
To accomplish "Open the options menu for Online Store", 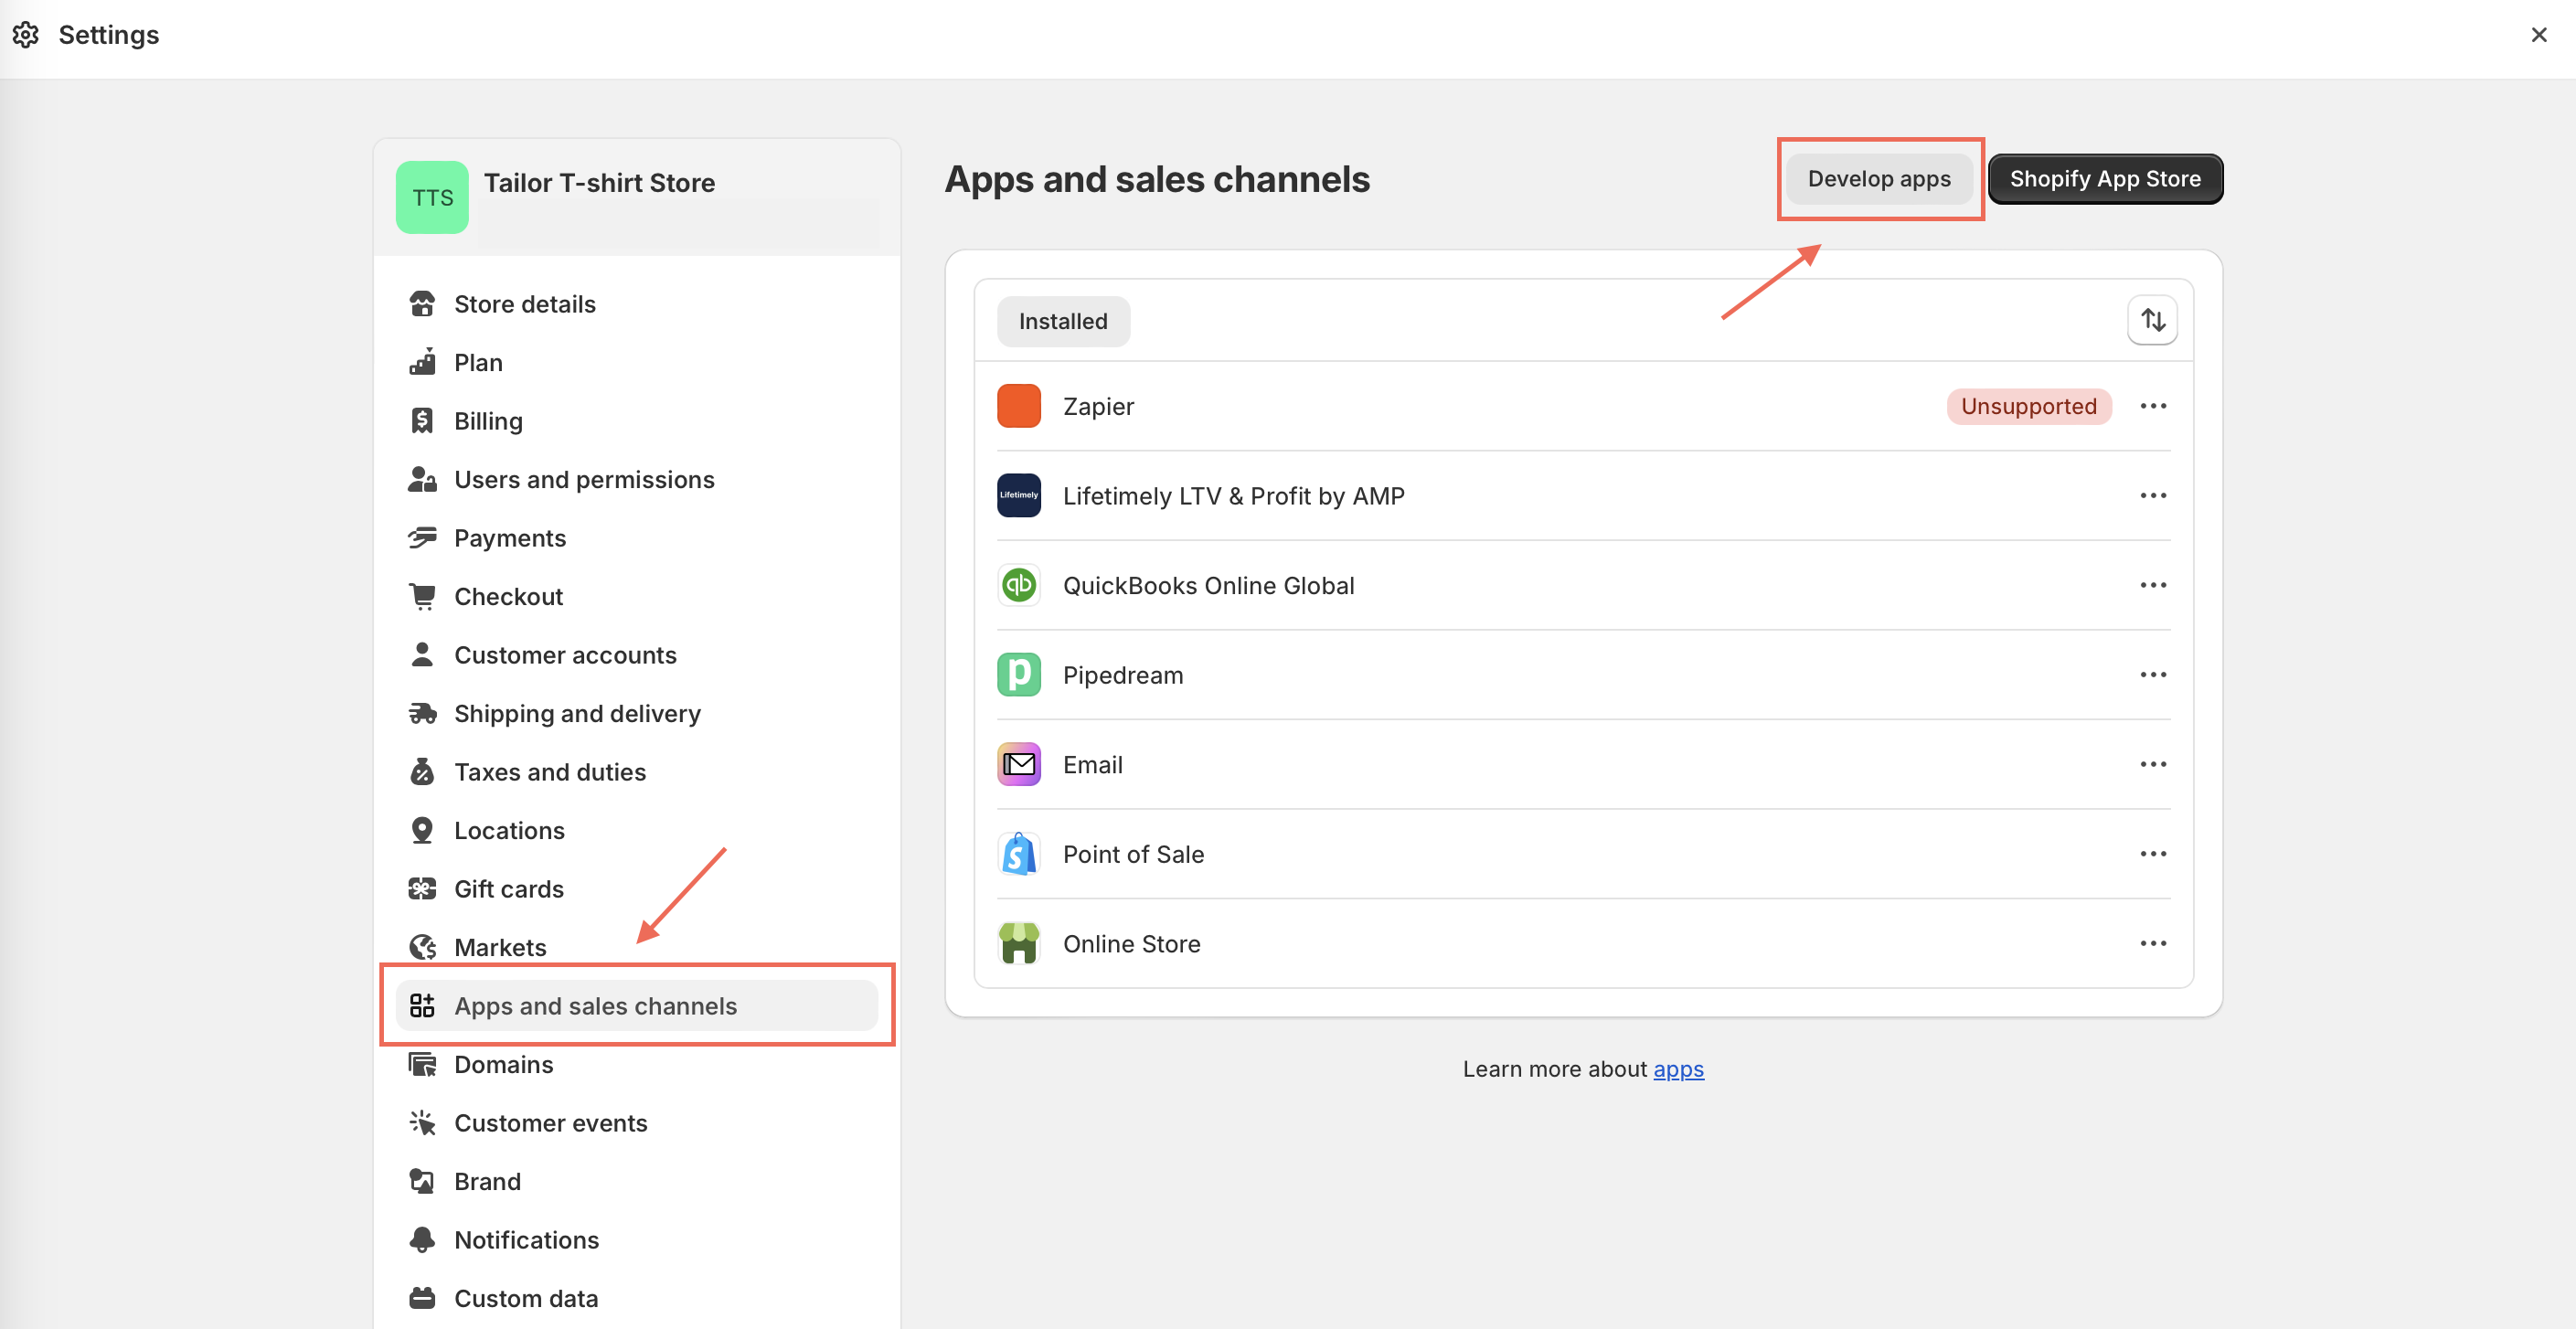I will coord(2153,943).
